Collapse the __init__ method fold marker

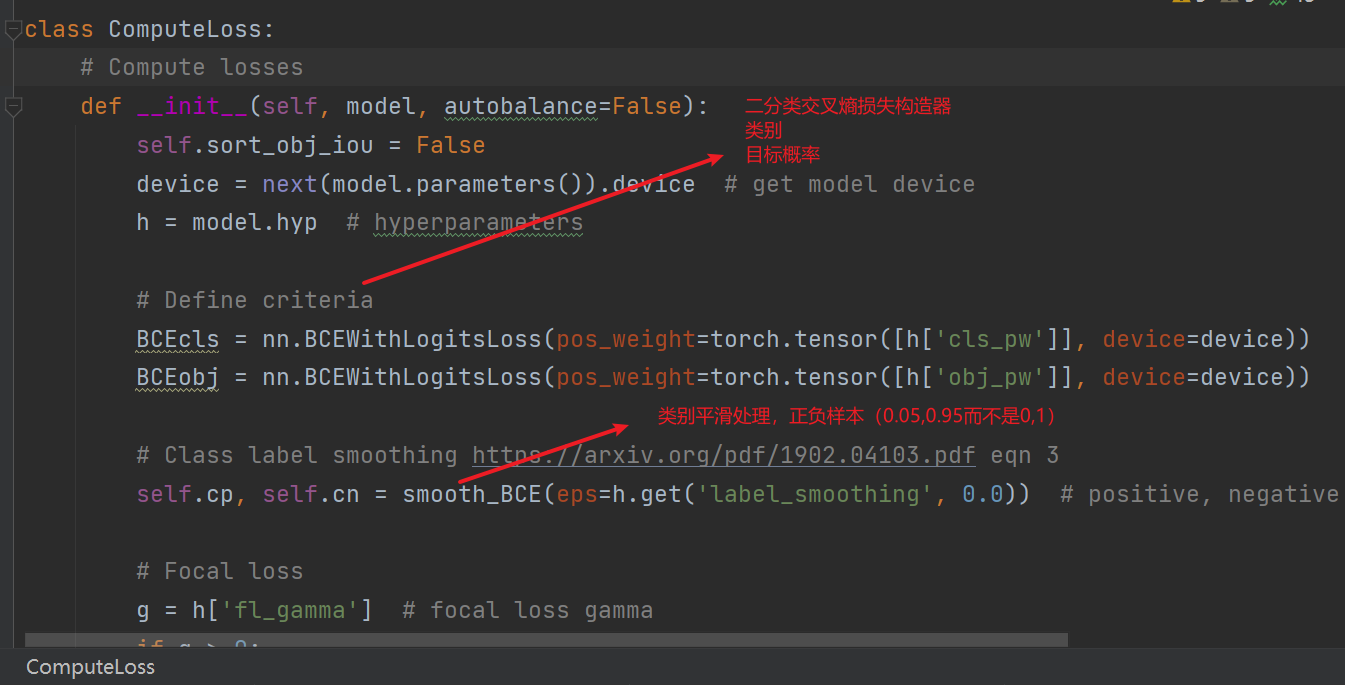[12, 106]
